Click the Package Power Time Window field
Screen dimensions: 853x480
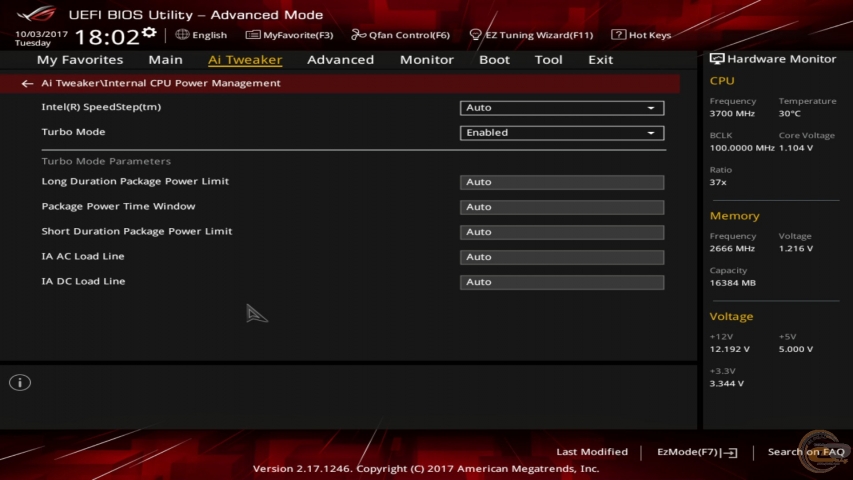click(562, 207)
